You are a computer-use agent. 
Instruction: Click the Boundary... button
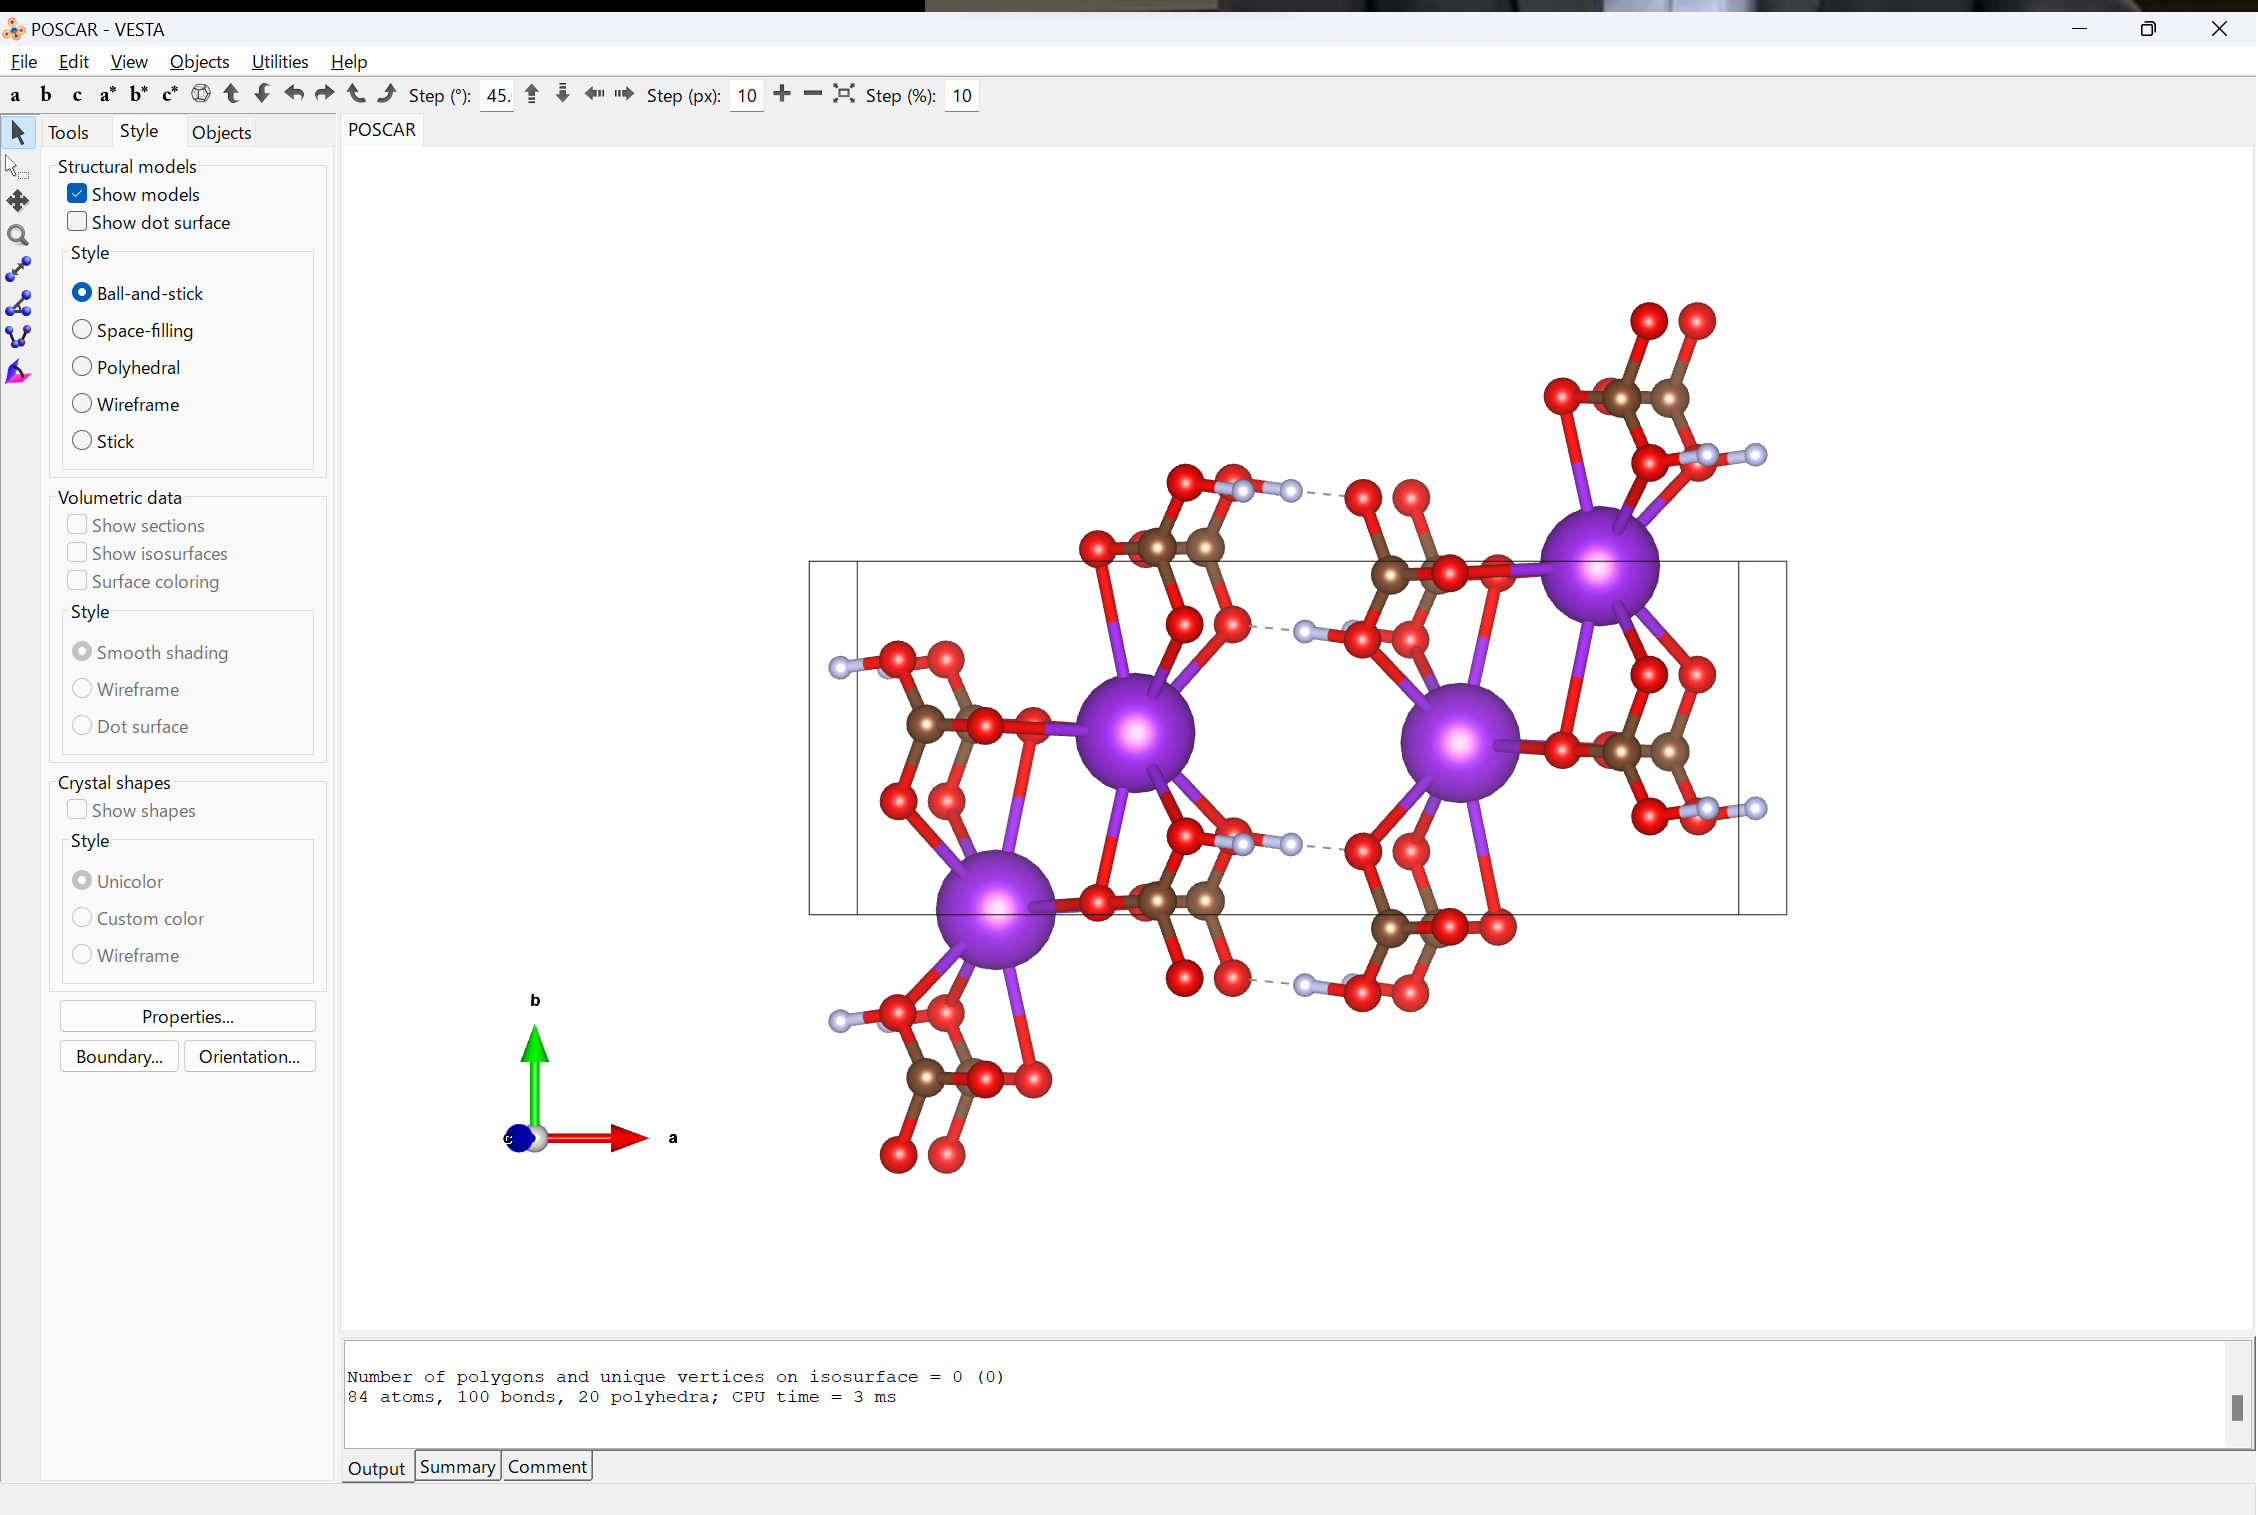point(119,1057)
